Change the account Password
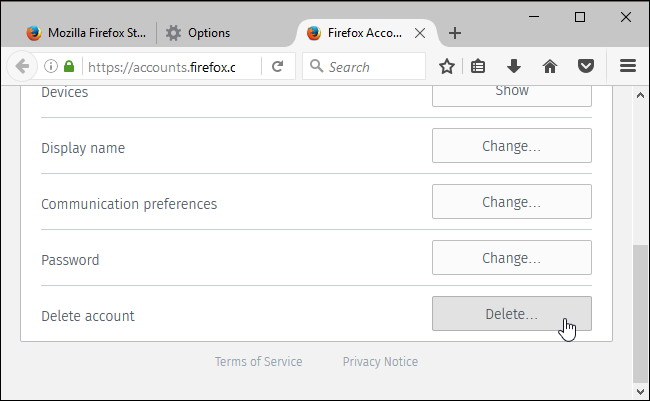Viewport: 650px width, 401px height. pos(511,258)
